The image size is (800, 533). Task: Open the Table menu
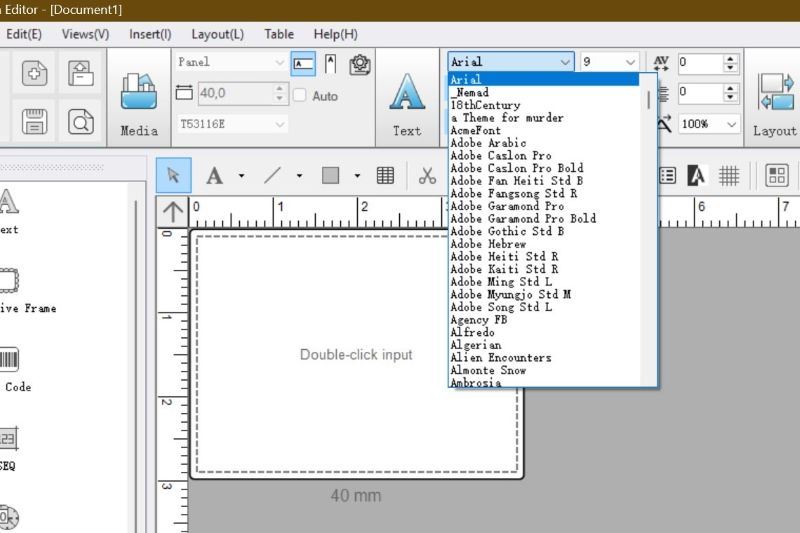click(x=279, y=34)
